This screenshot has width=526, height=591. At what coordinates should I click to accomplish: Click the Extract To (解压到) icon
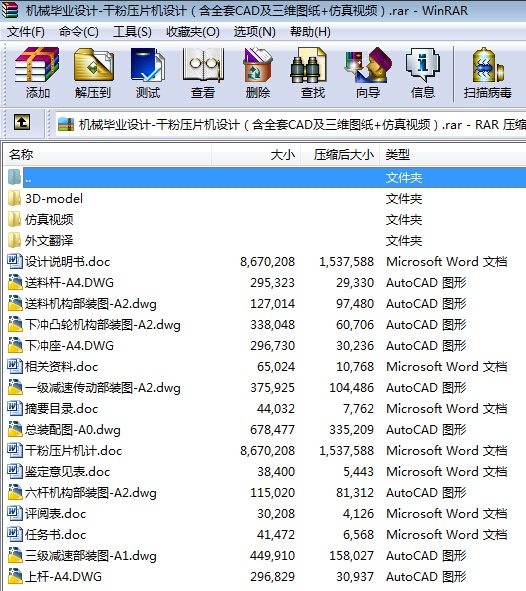[x=93, y=64]
